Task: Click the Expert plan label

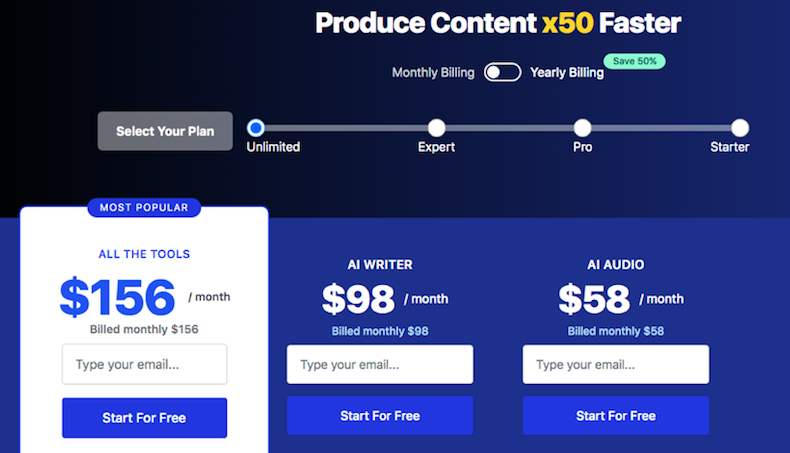Action: [x=436, y=147]
